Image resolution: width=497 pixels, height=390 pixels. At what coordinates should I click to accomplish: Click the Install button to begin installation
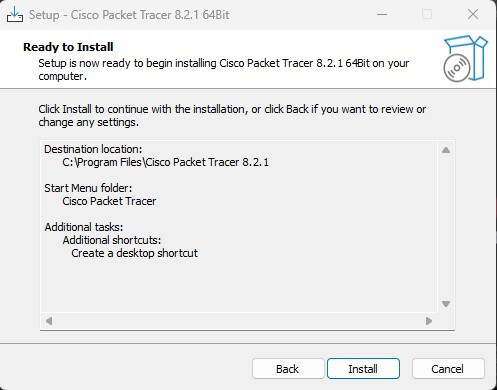click(363, 369)
